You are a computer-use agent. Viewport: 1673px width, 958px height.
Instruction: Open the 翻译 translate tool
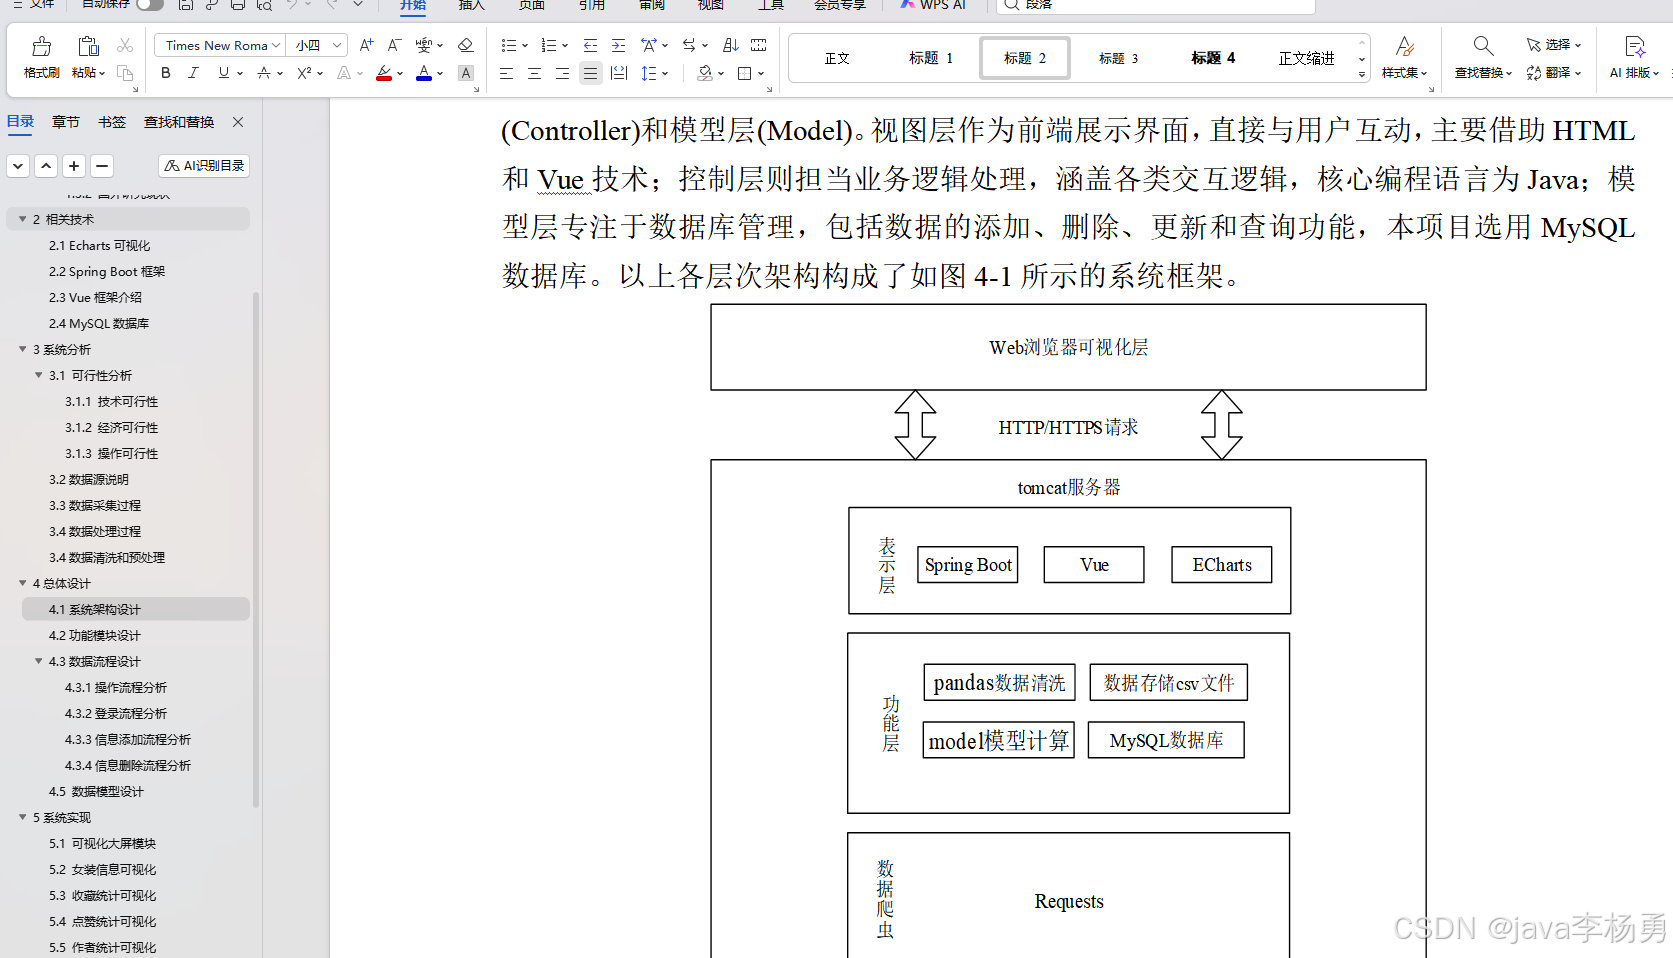(x=1553, y=72)
